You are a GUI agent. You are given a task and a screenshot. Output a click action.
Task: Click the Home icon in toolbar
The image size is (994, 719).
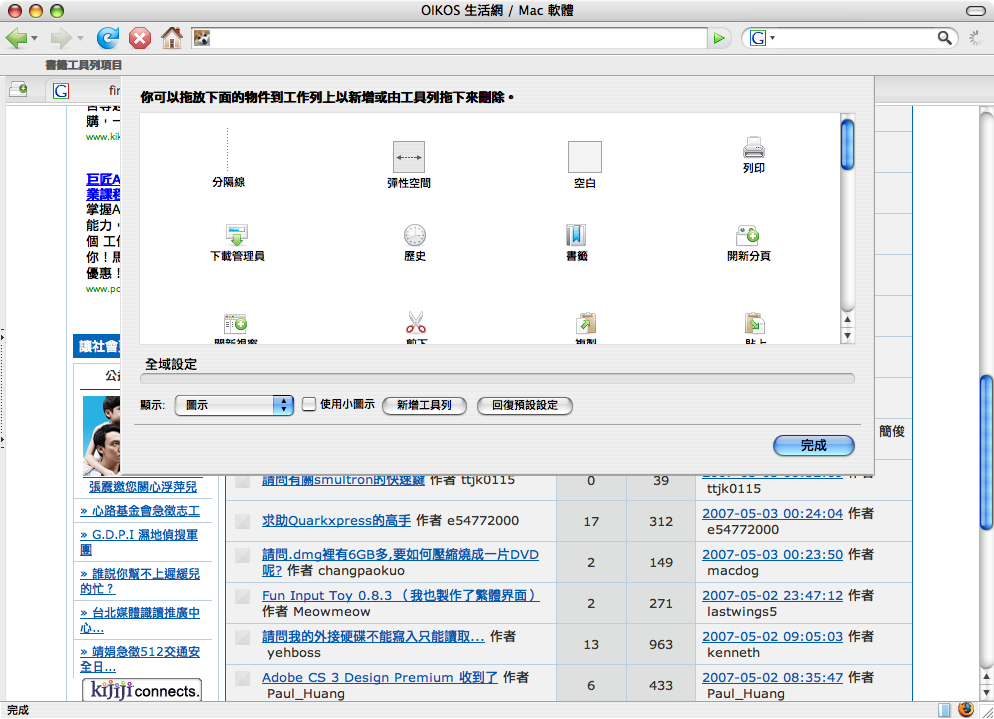click(172, 38)
